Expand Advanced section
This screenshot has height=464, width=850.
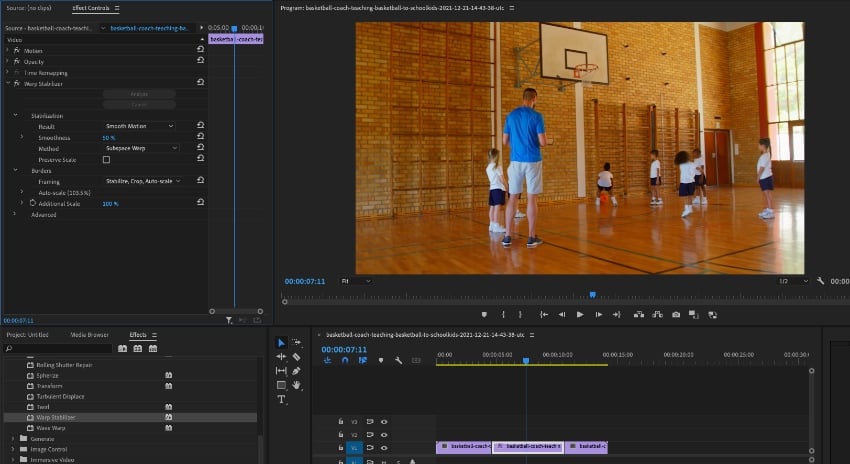coord(15,214)
